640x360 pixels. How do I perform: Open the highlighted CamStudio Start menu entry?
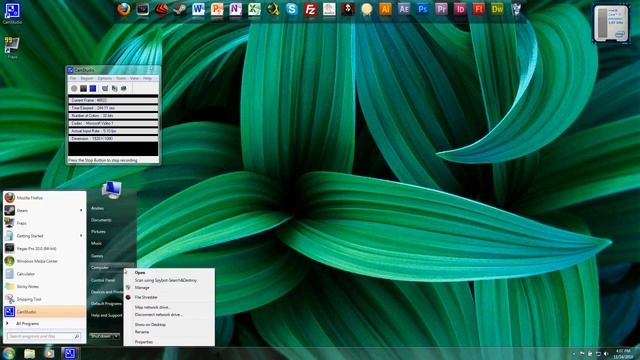pyautogui.click(x=44, y=312)
